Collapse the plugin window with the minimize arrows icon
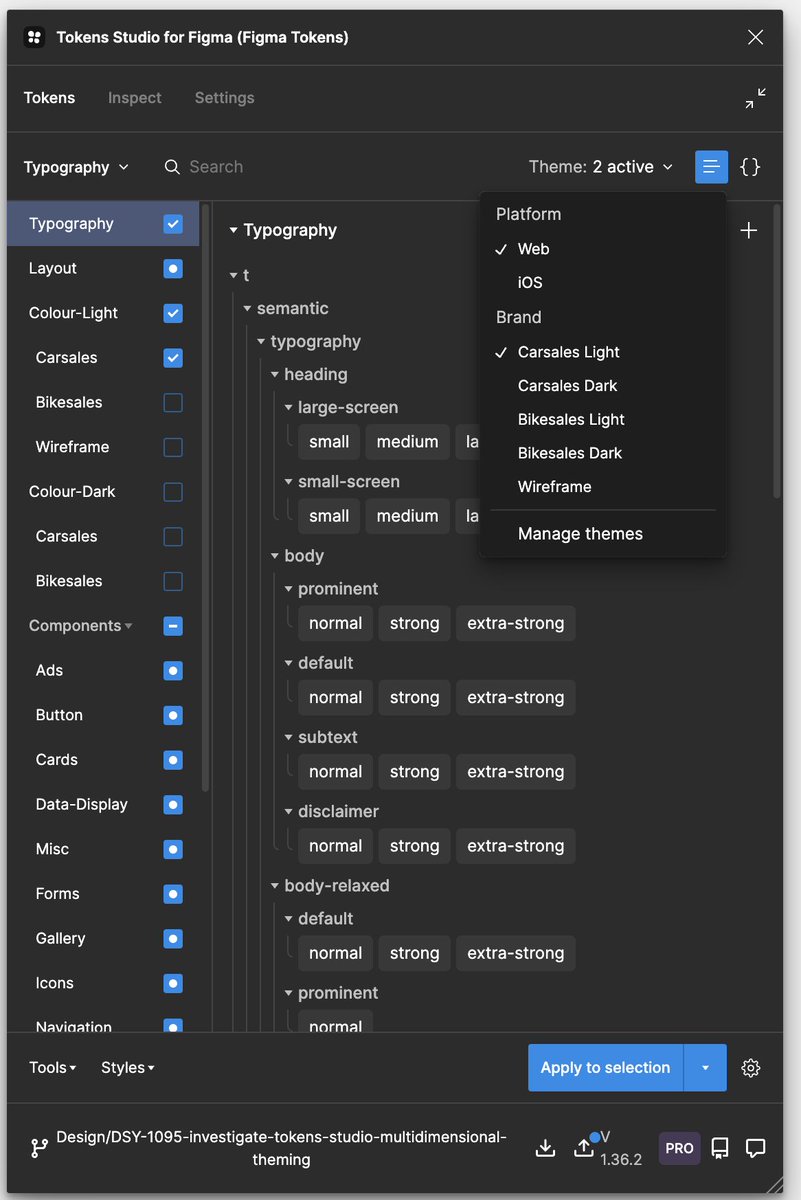 tap(756, 98)
